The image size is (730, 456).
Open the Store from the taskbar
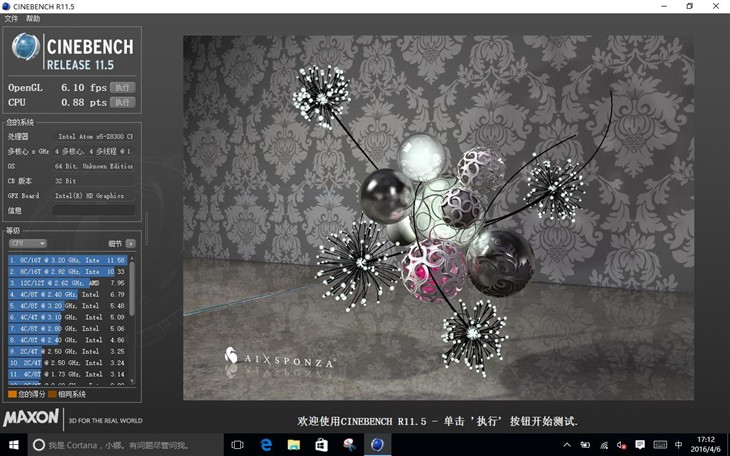coord(322,445)
